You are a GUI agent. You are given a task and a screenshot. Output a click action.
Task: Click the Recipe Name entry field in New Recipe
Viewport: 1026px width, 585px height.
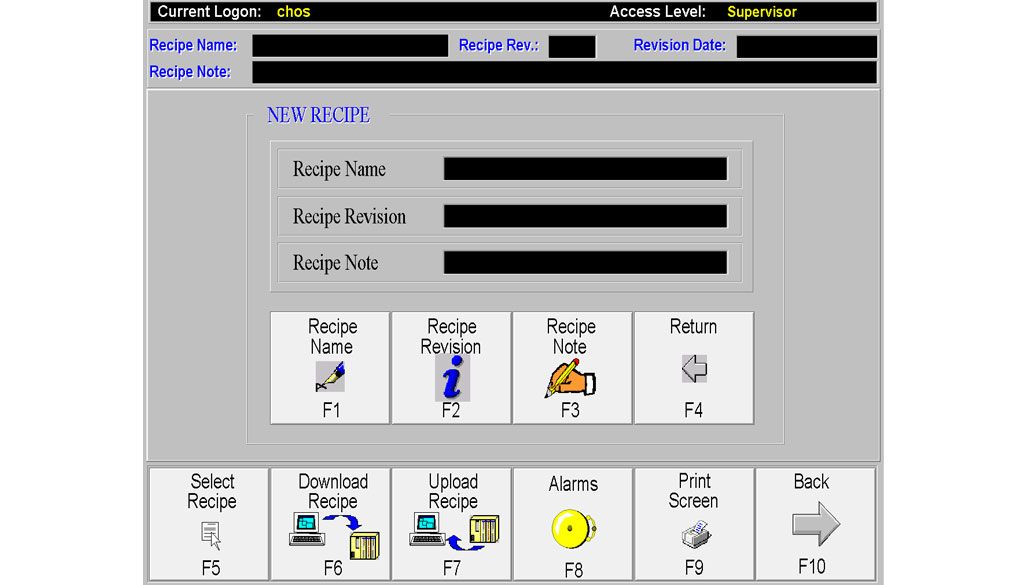pyautogui.click(x=585, y=169)
